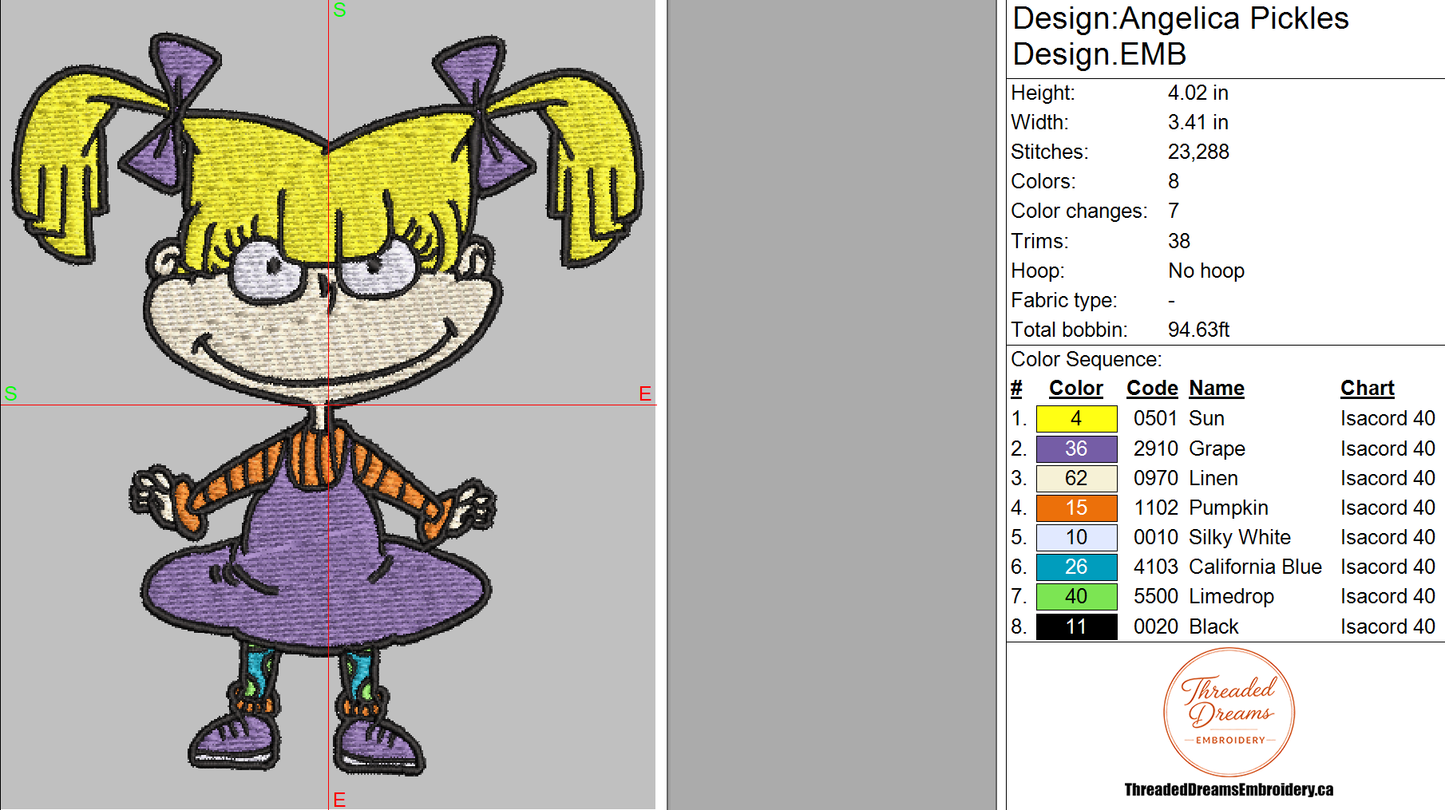Image resolution: width=1445 pixels, height=810 pixels.
Task: Click the Sun yellow color swatch
Action: point(1076,419)
